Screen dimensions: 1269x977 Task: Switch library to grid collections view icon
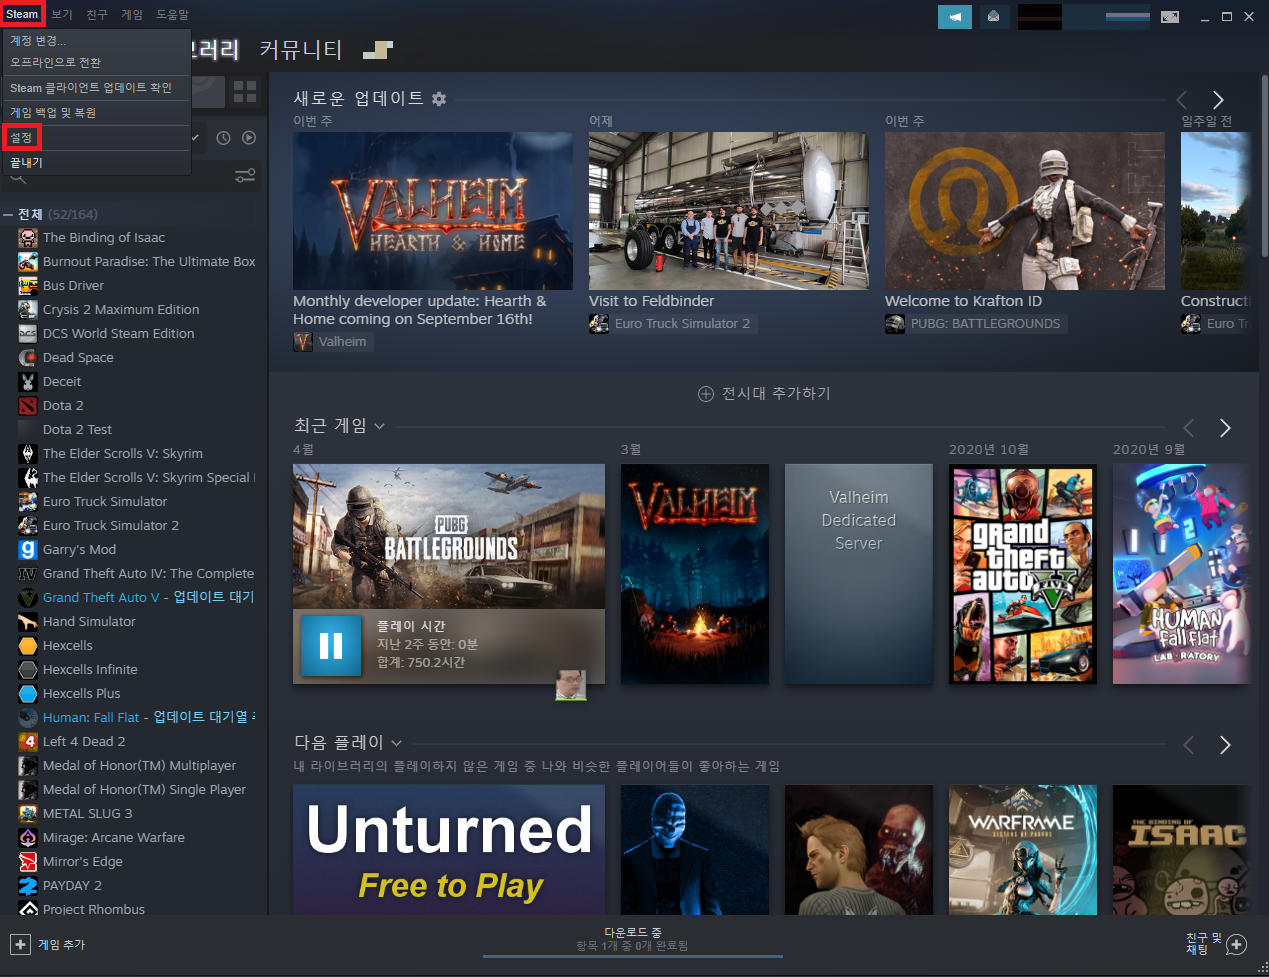point(245,92)
